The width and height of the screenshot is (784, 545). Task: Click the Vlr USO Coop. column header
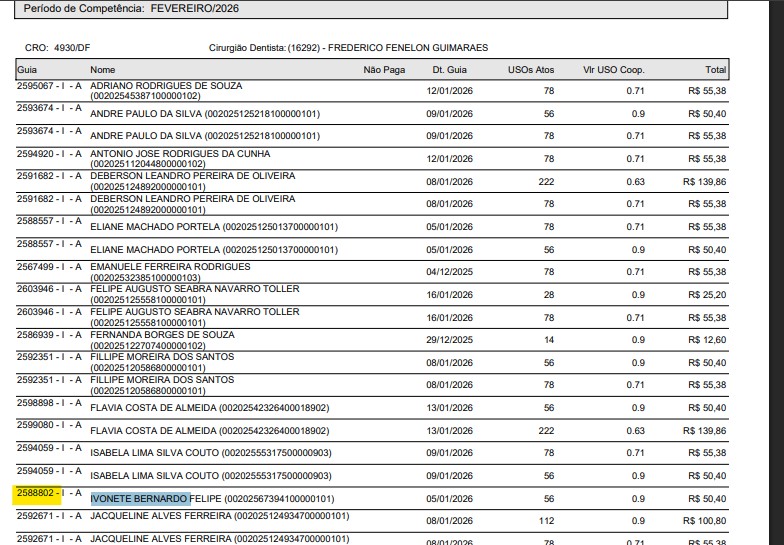pyautogui.click(x=614, y=70)
